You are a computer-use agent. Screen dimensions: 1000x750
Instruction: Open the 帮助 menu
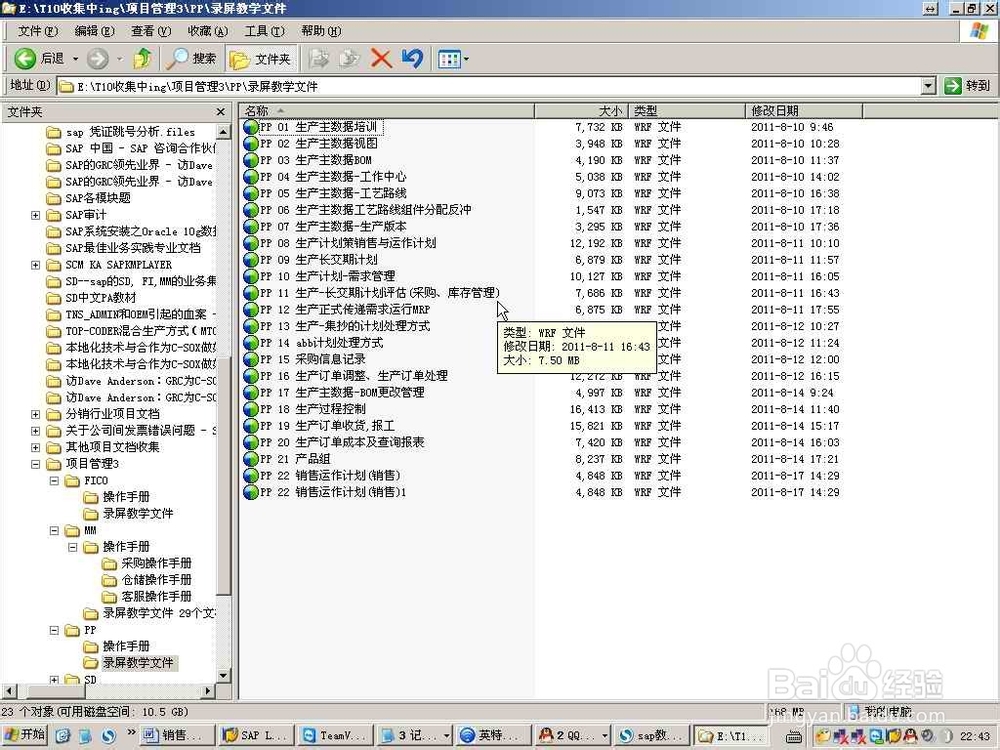point(321,31)
